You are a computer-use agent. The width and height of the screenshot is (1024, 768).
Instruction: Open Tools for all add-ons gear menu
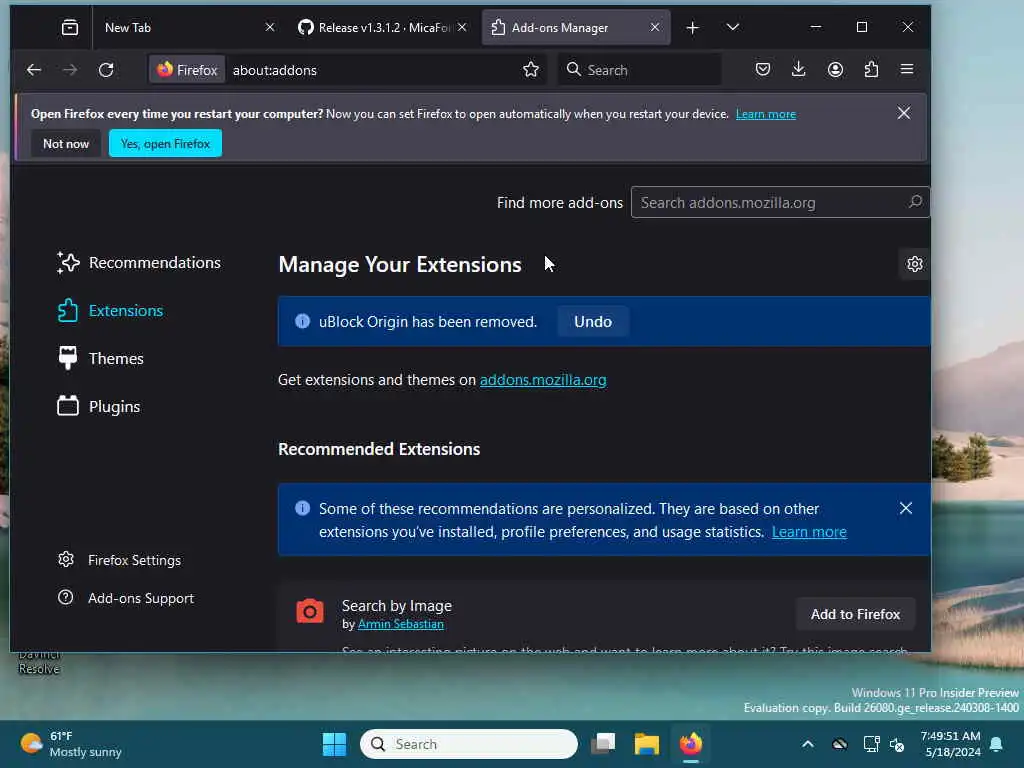[915, 264]
